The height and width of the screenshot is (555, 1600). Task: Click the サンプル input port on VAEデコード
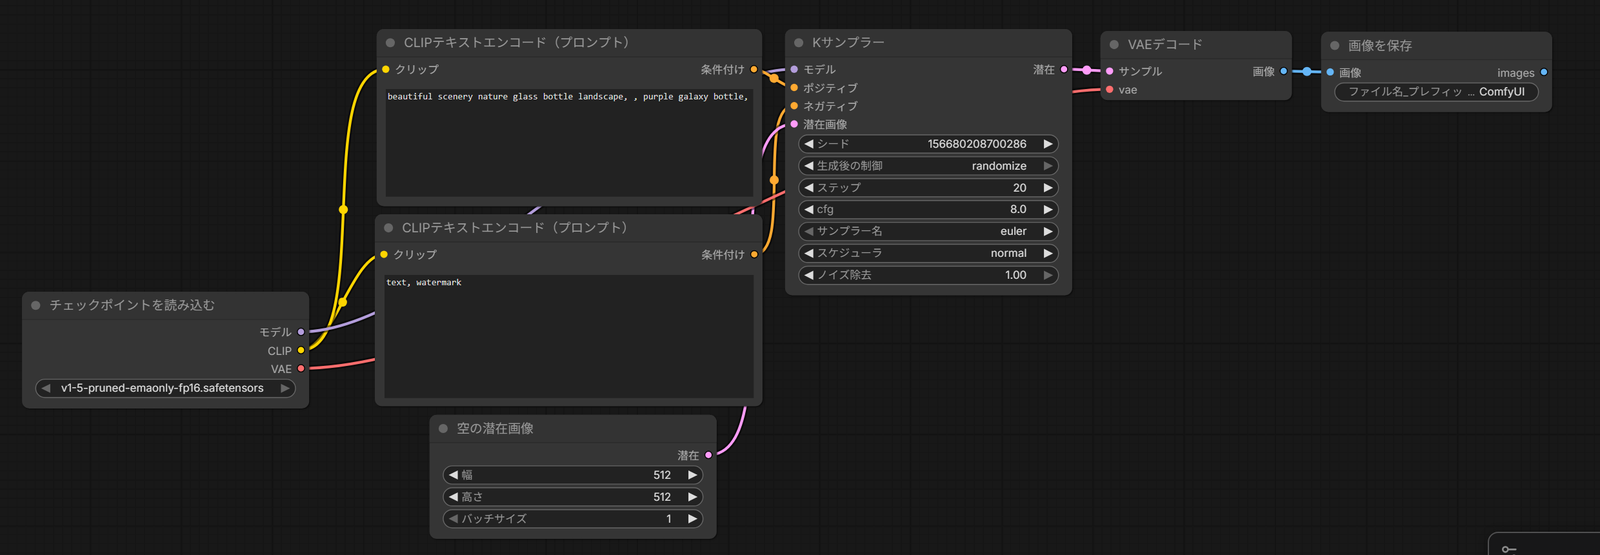click(x=1110, y=72)
